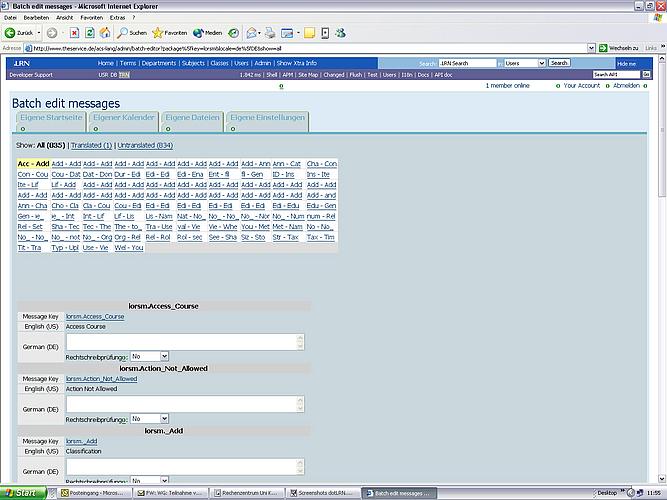Open the Mail icon dropdown arrow
The height and width of the screenshot is (500, 667).
259,33
